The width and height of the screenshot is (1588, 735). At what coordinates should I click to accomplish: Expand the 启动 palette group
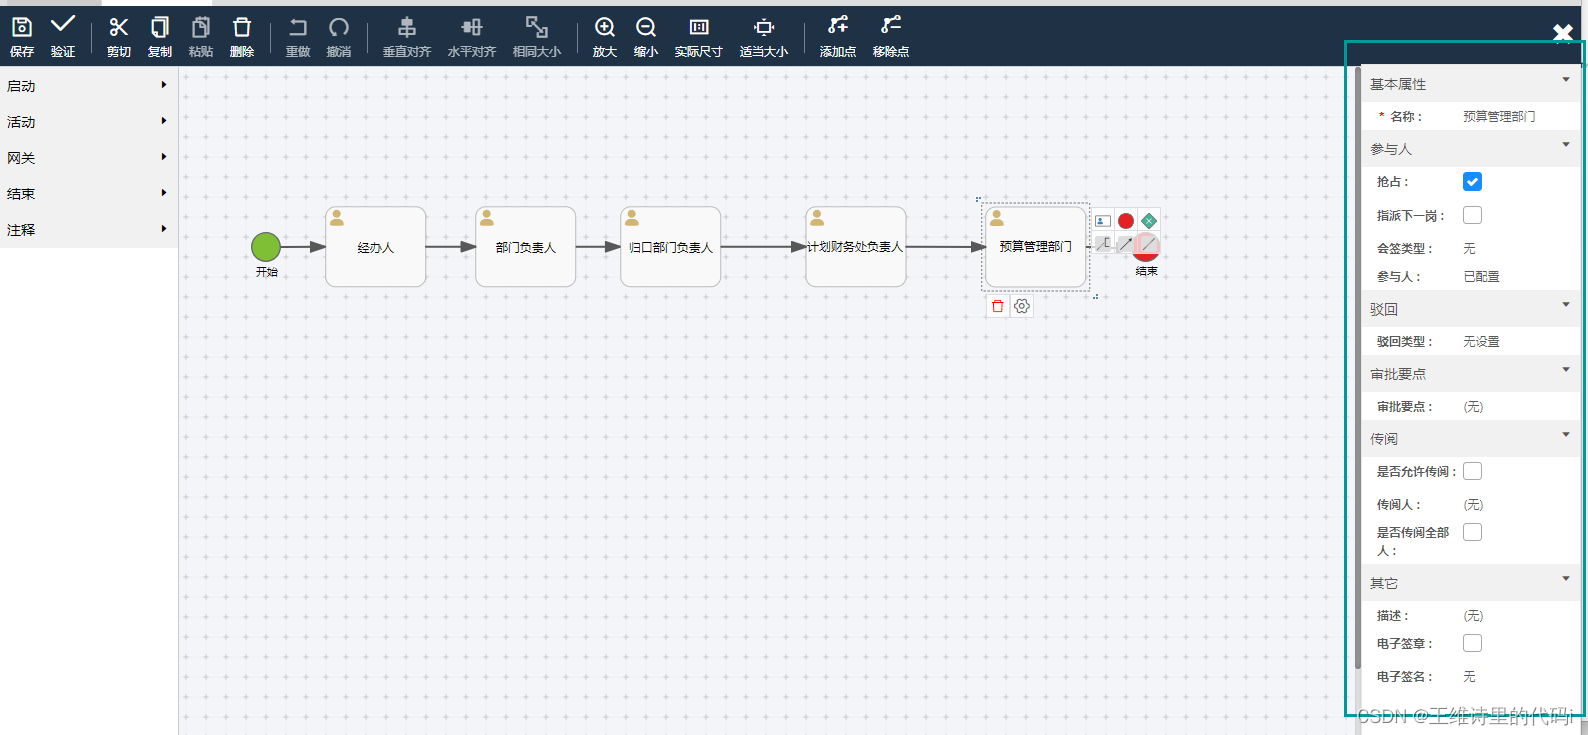(88, 86)
